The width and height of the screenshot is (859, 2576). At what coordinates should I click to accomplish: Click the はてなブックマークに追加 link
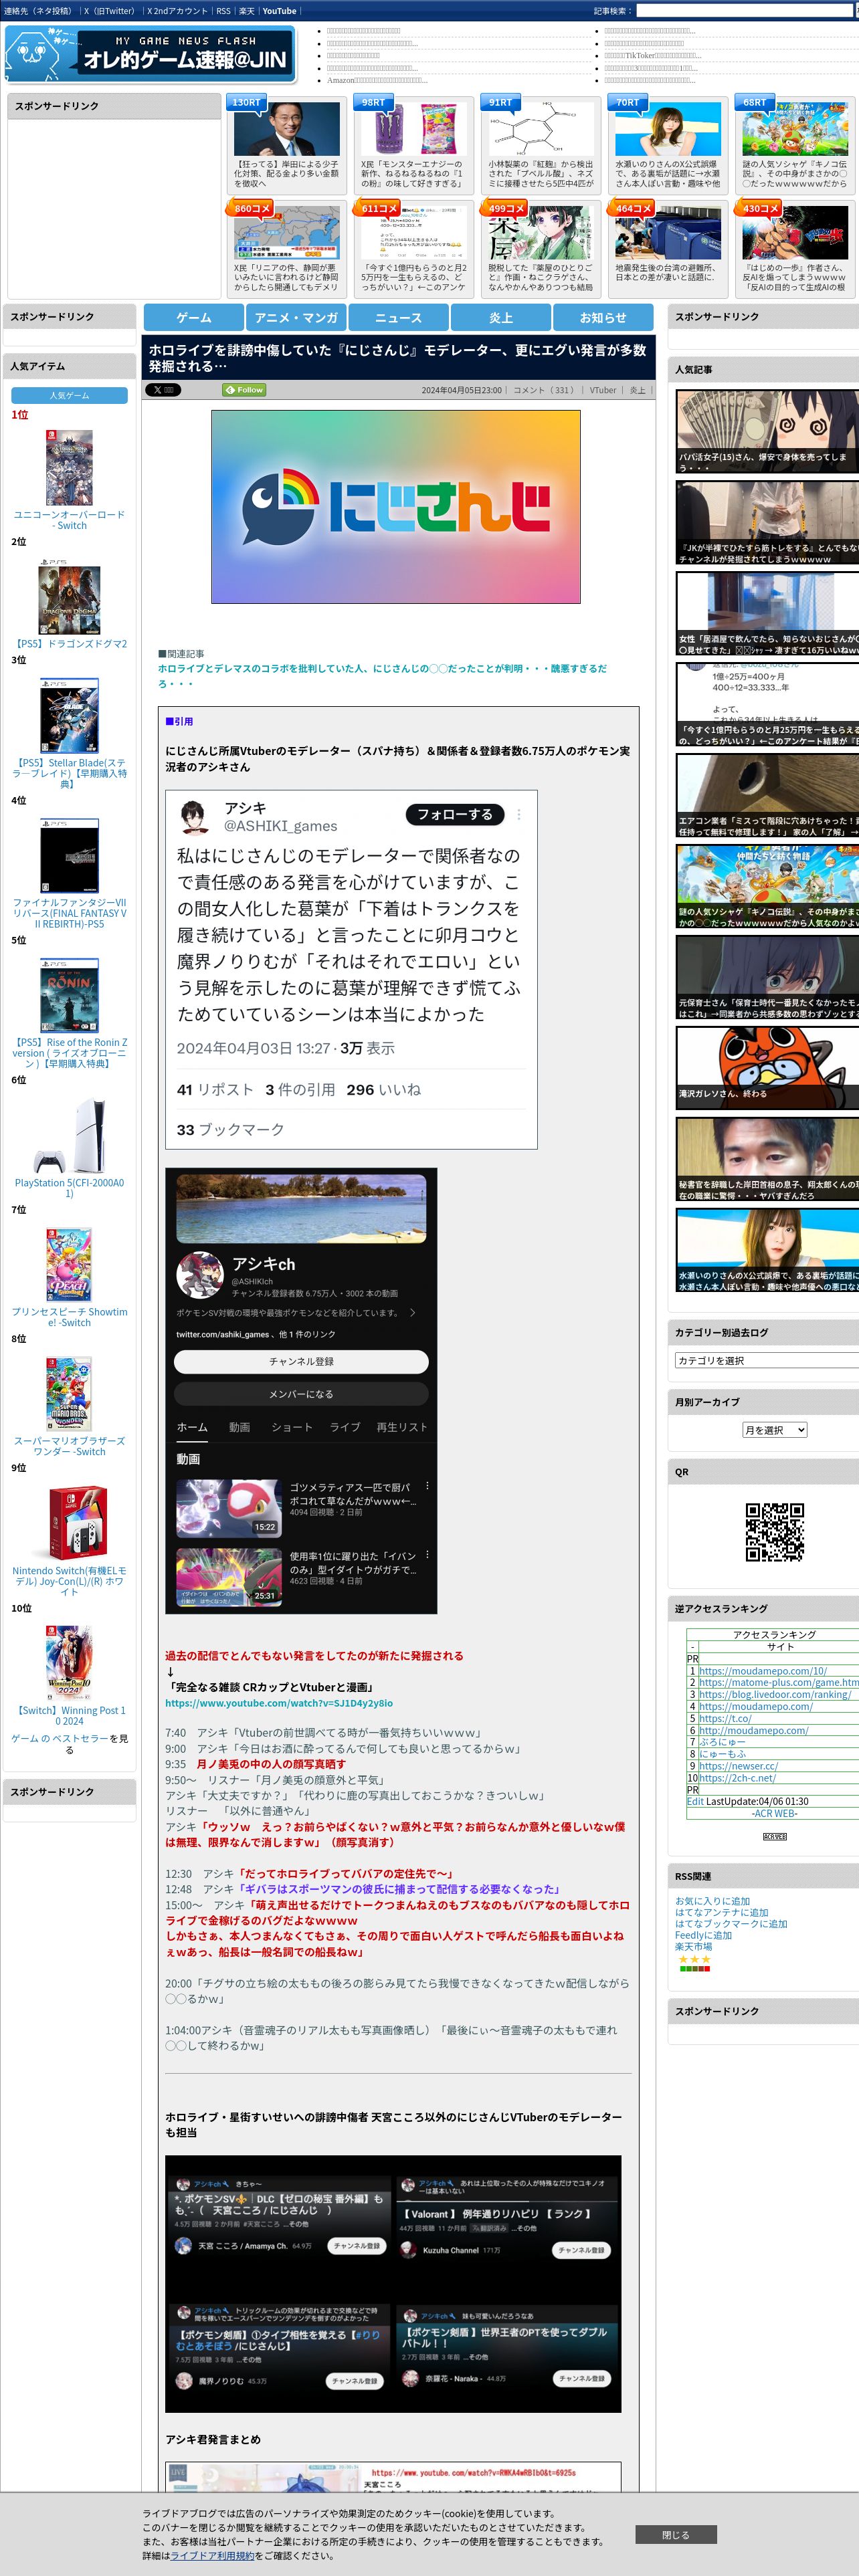[x=731, y=1923]
